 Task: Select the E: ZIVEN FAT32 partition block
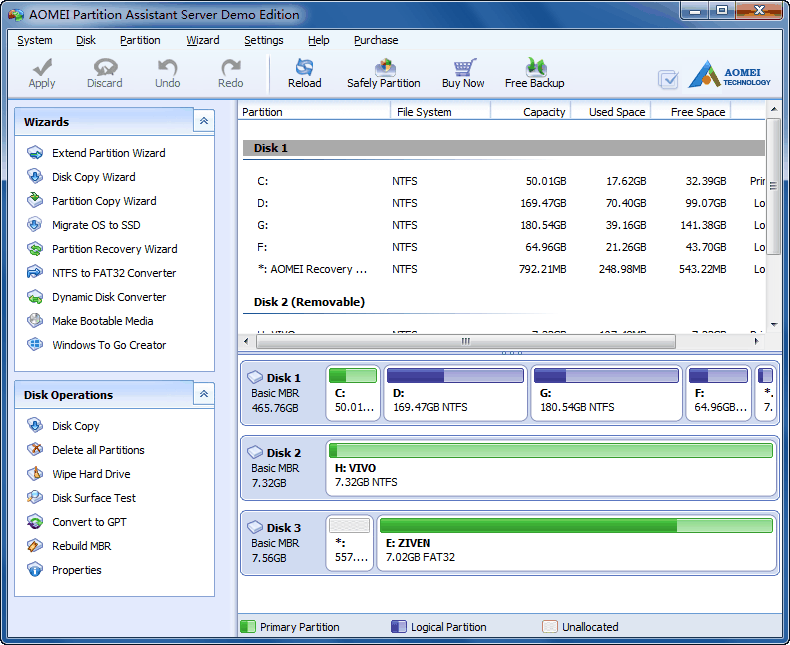[x=577, y=543]
